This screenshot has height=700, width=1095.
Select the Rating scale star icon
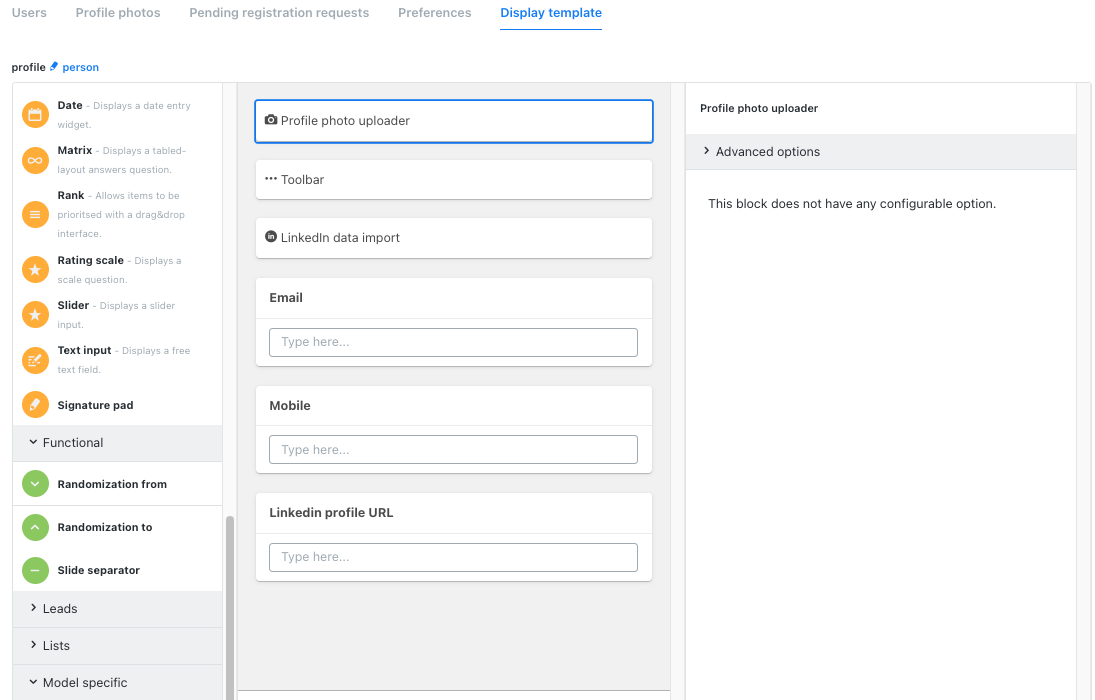pos(35,269)
